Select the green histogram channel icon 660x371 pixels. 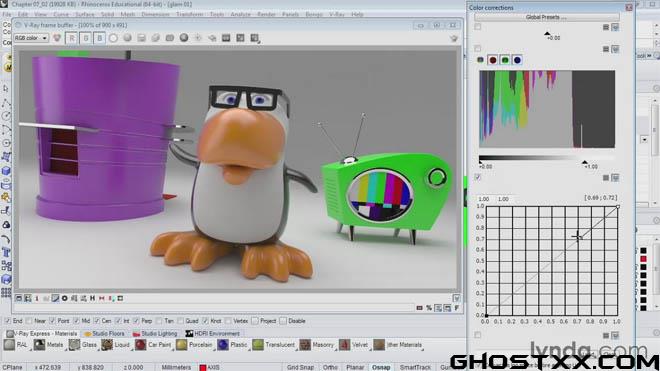(x=505, y=60)
